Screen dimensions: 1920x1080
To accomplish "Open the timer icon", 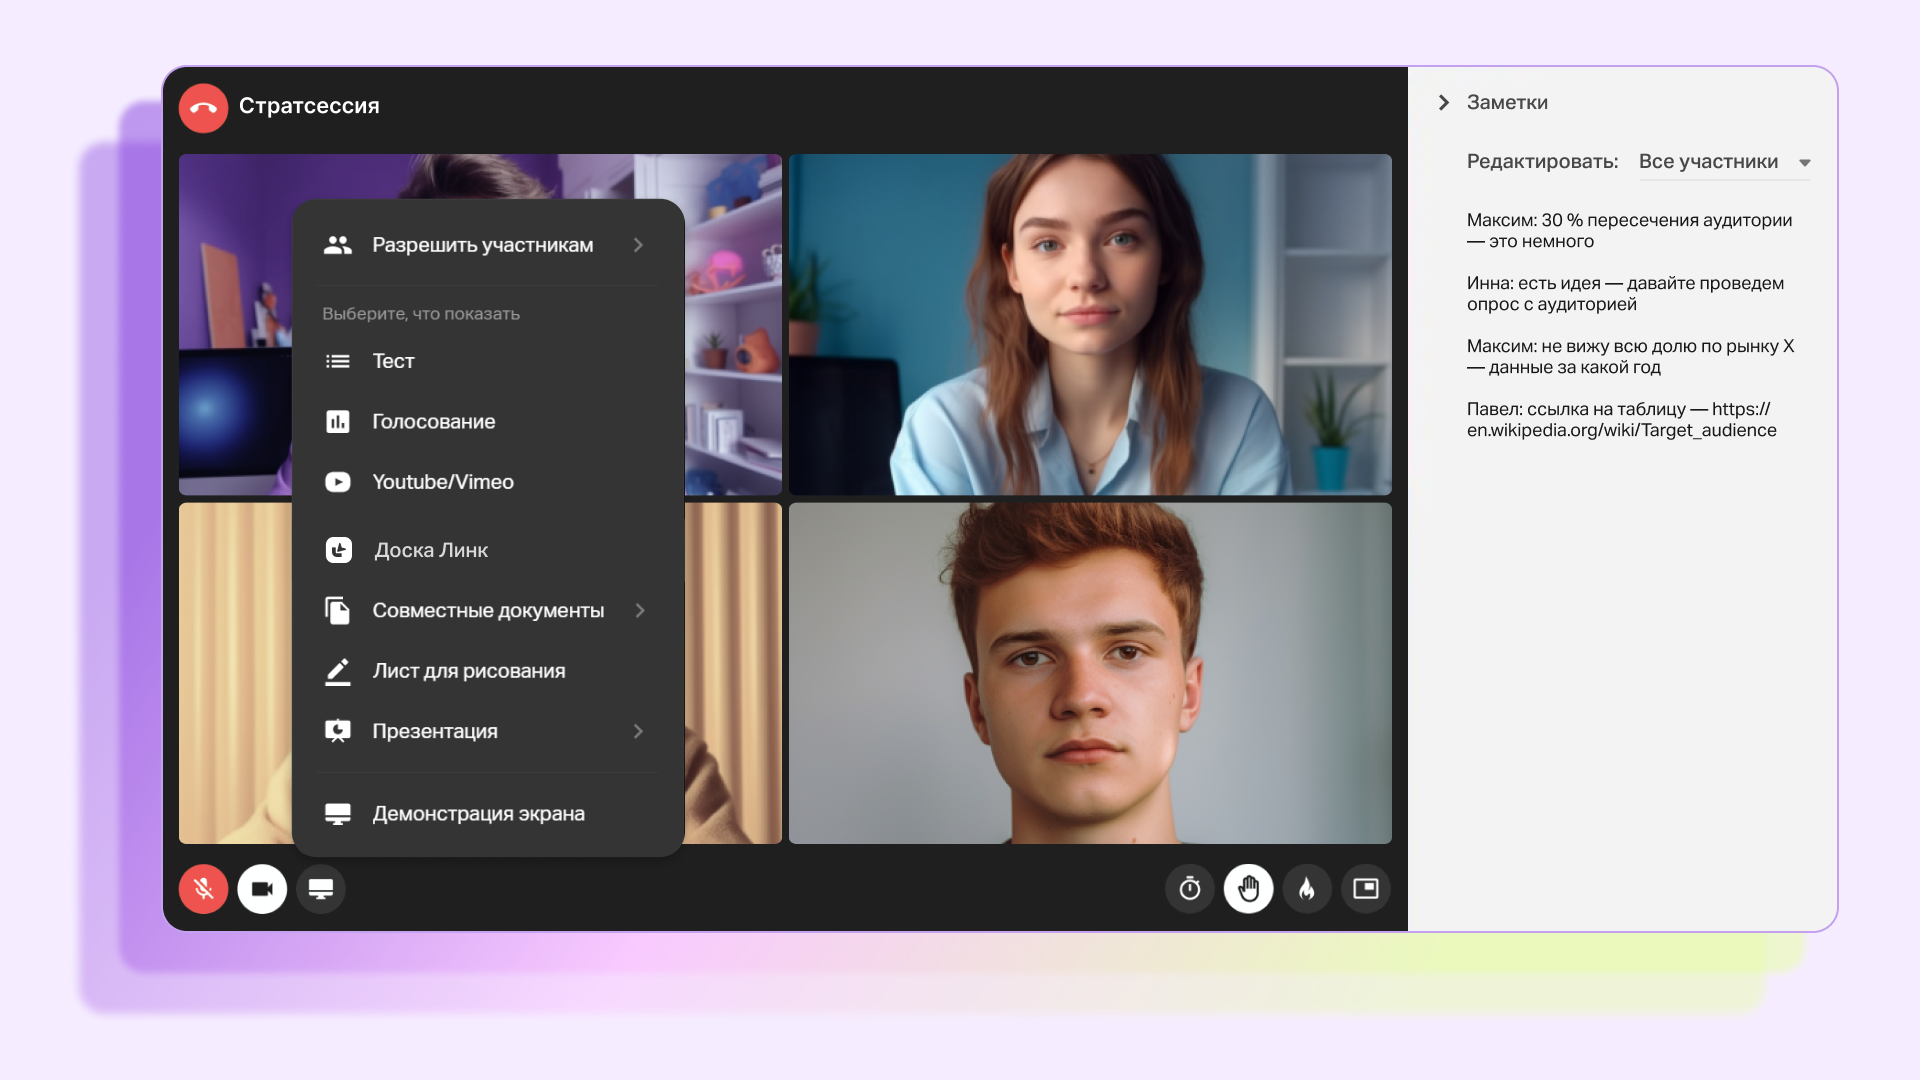I will coord(1190,888).
